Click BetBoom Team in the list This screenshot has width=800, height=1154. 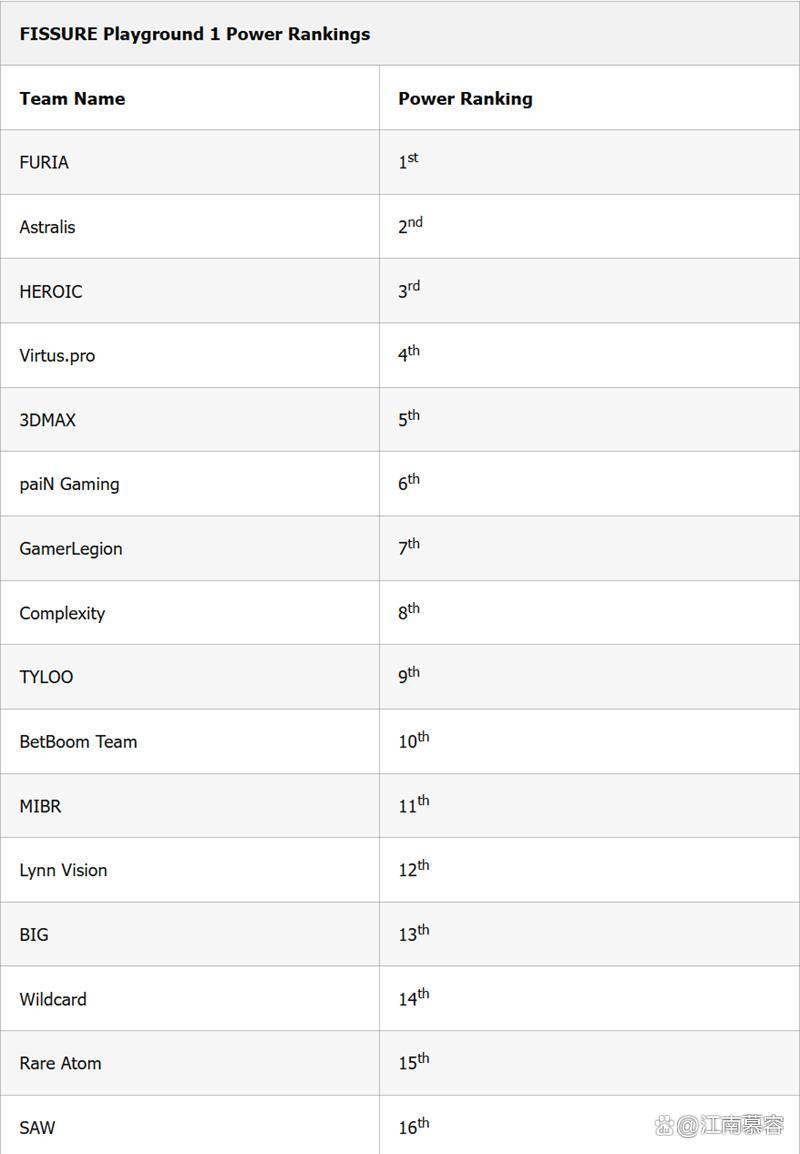tap(78, 742)
